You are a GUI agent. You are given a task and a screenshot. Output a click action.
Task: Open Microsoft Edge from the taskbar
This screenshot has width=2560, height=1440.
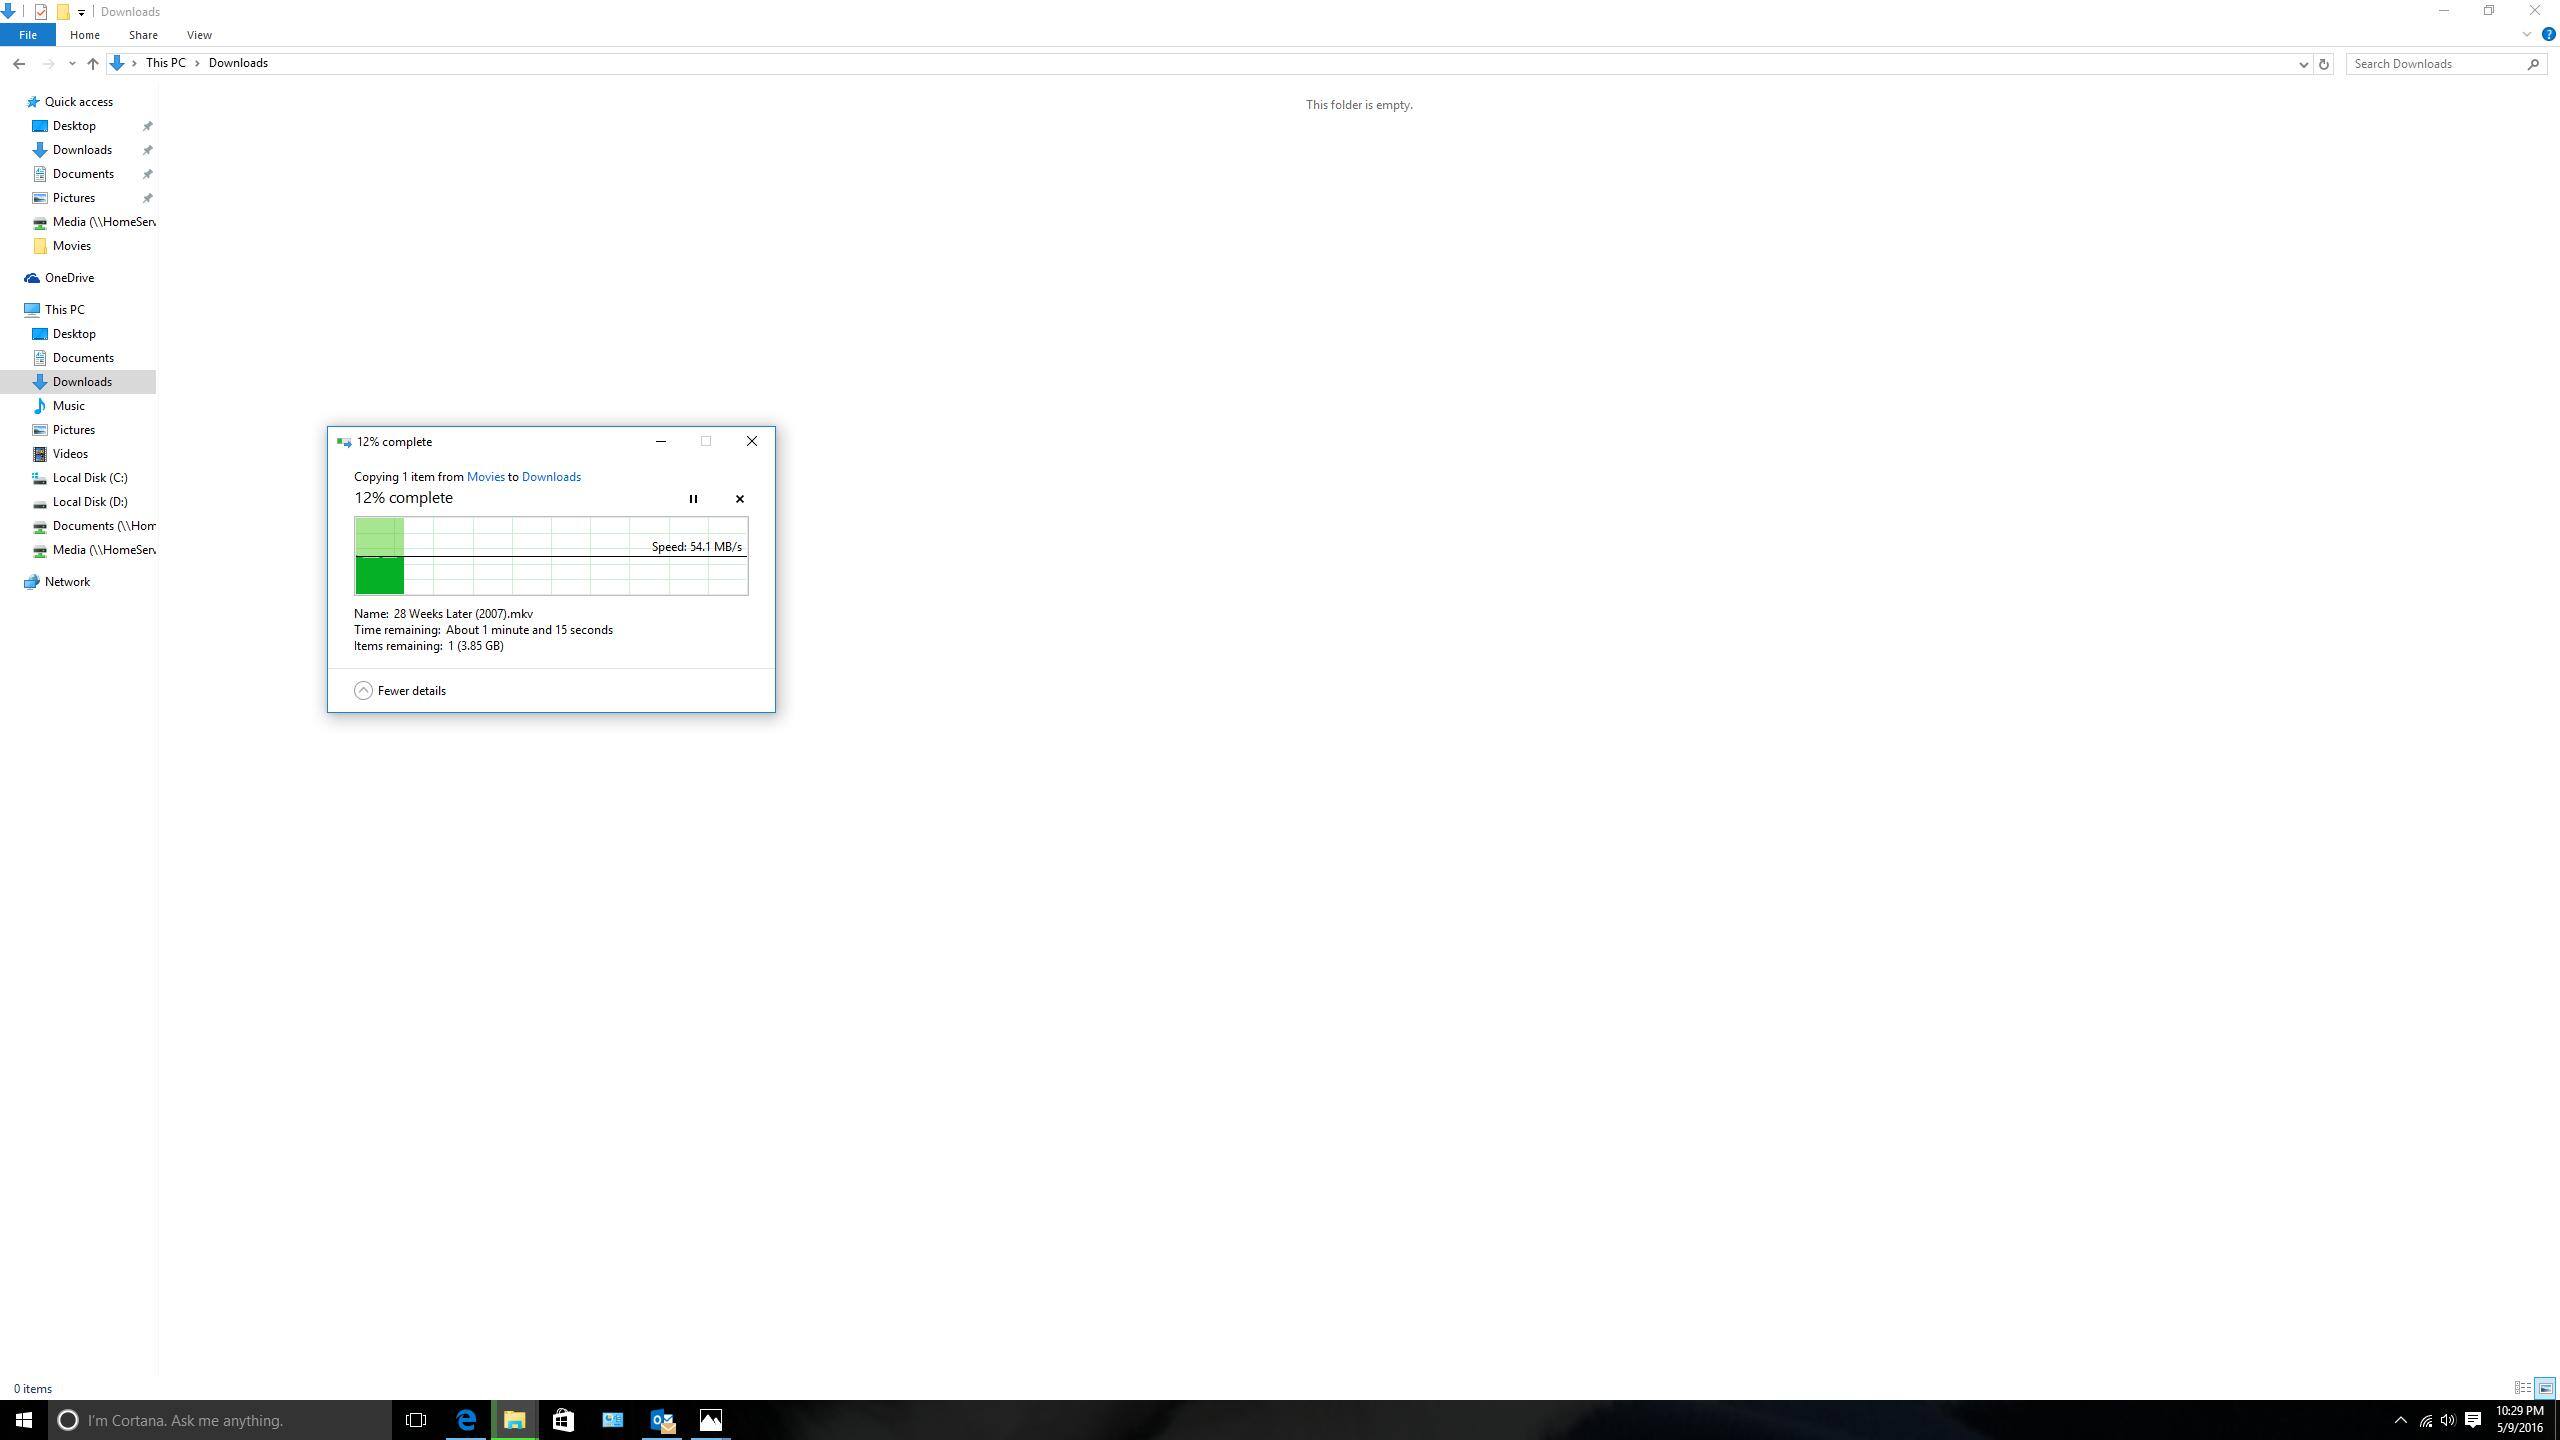(465, 1419)
